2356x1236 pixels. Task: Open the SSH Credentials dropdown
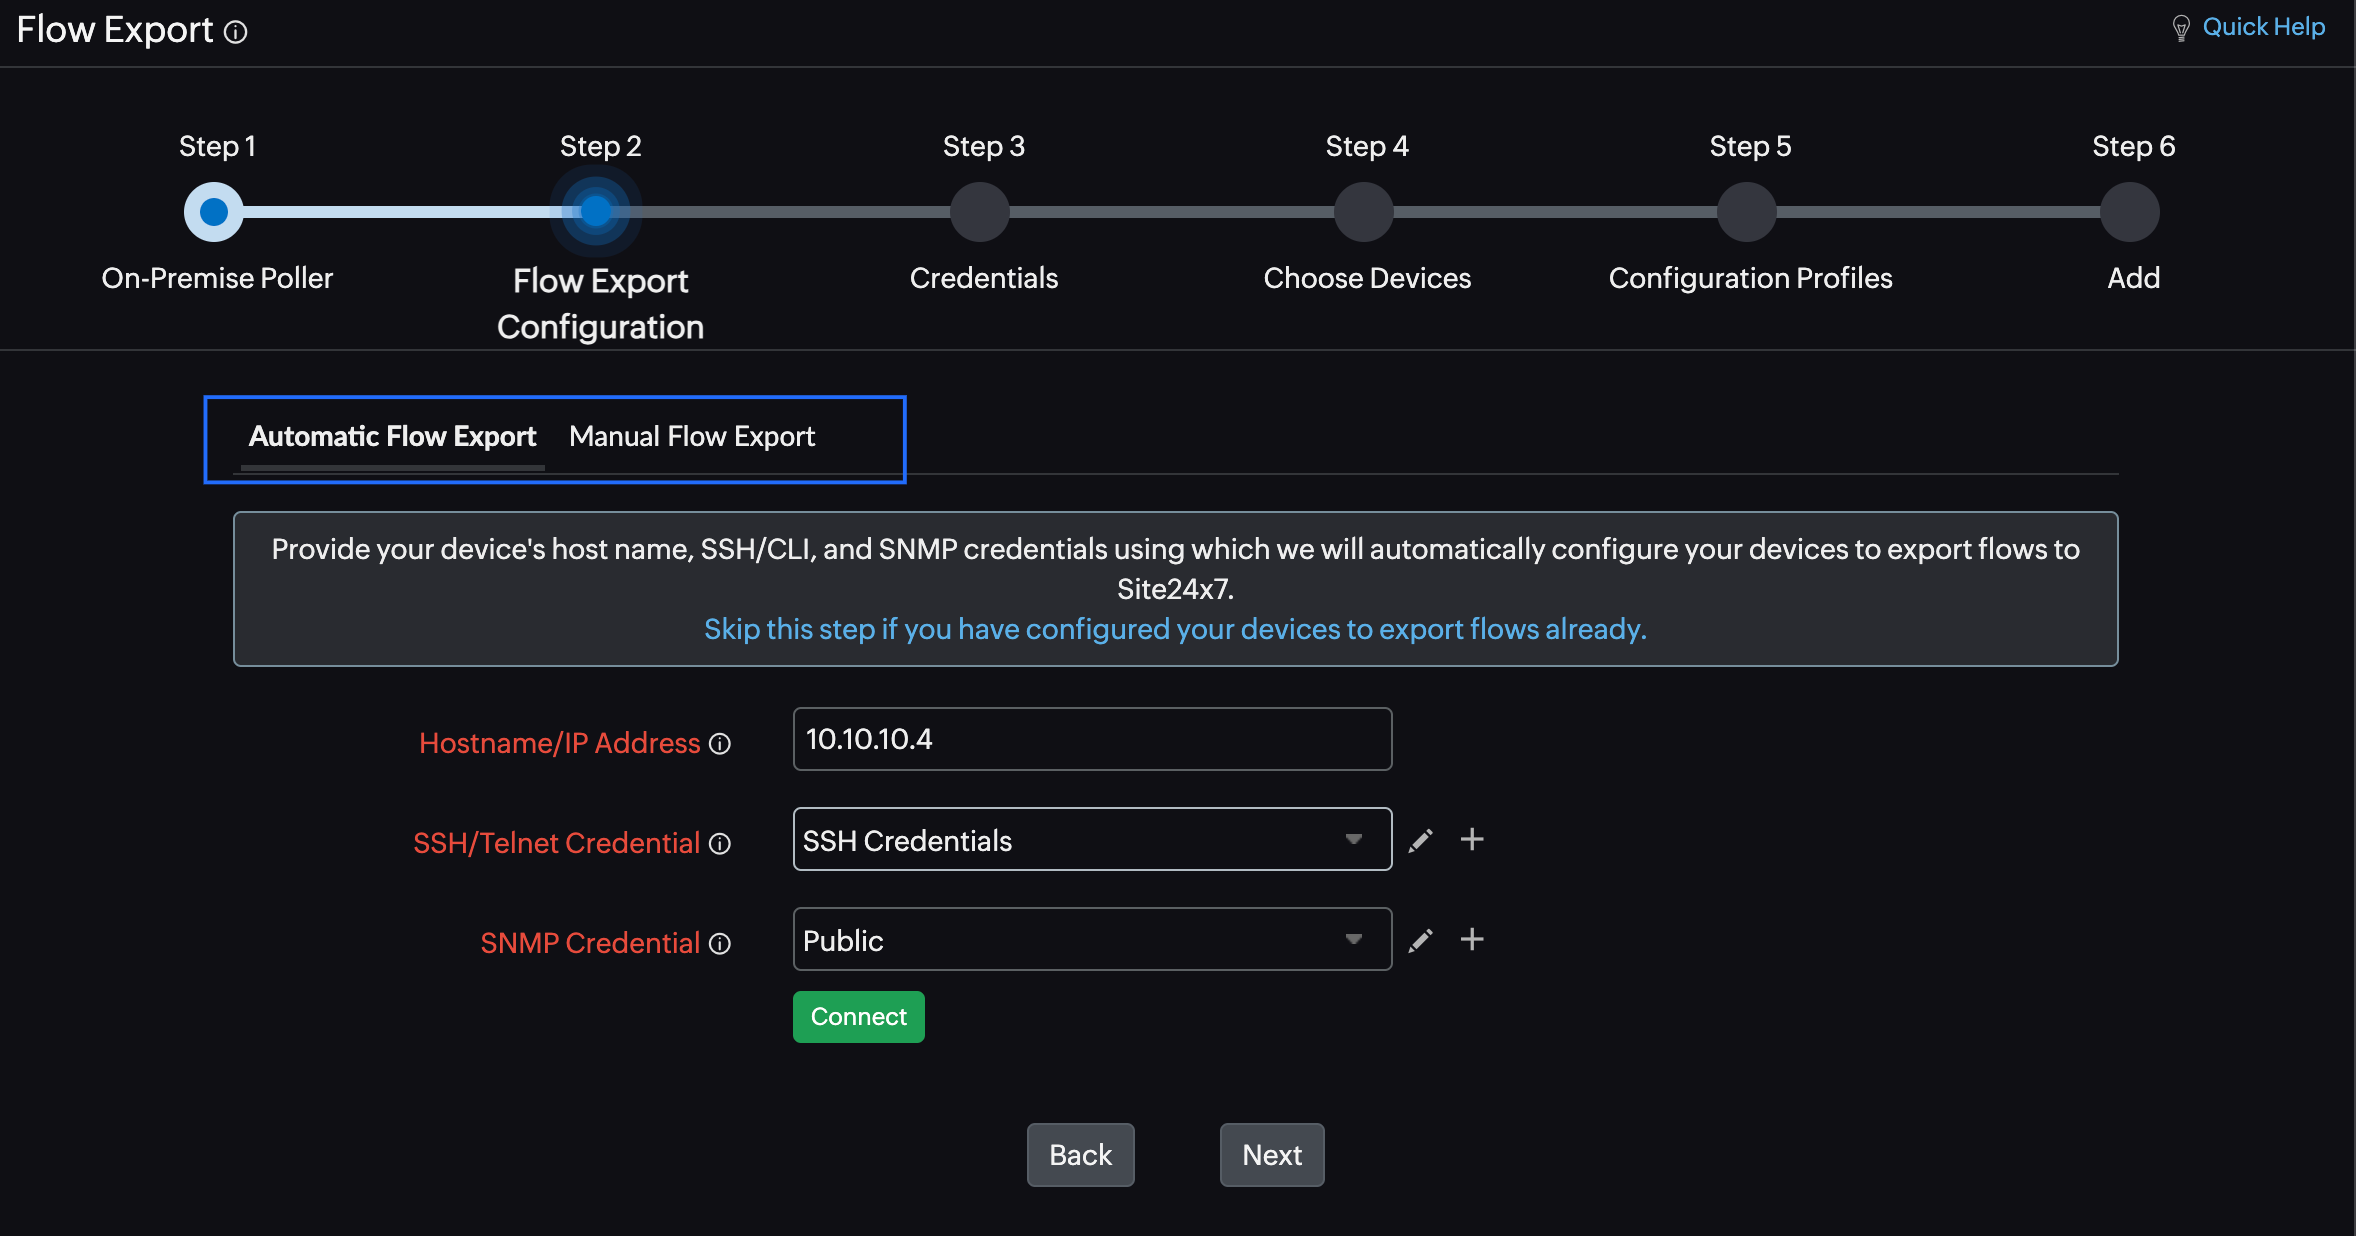point(1092,840)
